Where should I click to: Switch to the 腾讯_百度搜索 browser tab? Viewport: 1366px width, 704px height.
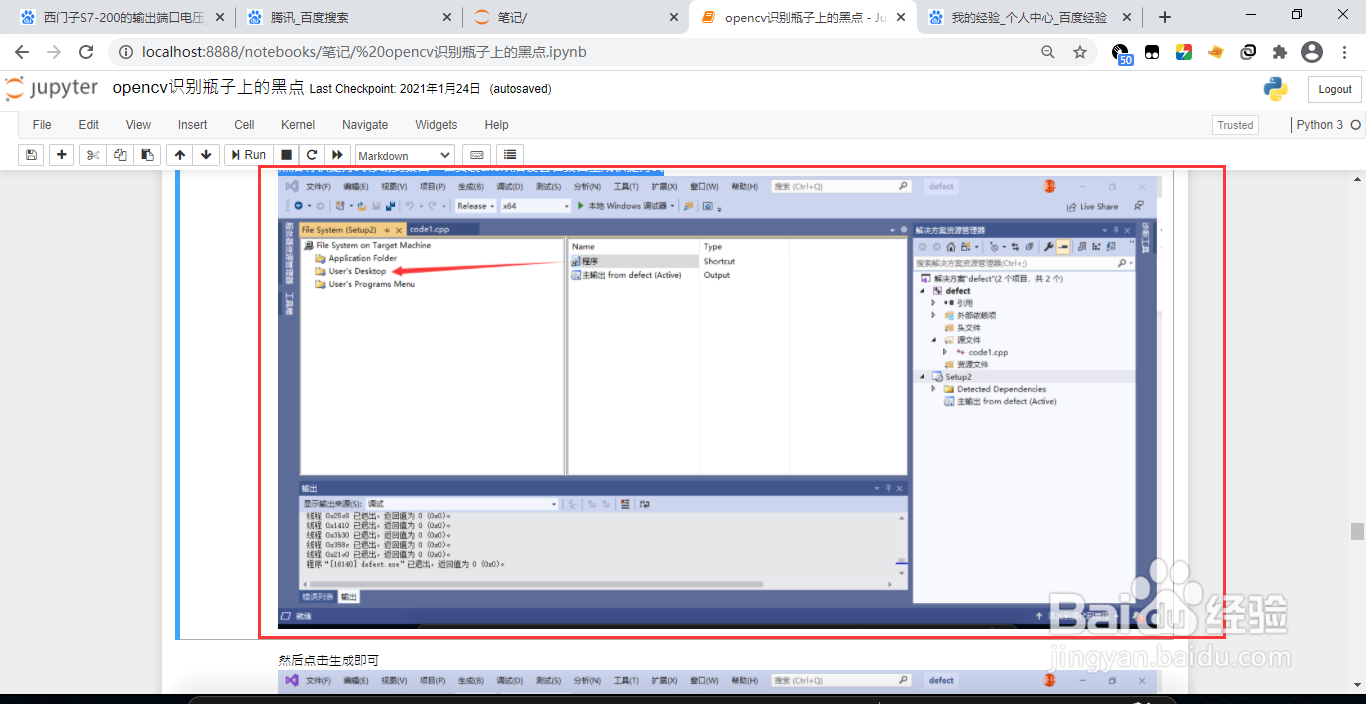[x=348, y=17]
